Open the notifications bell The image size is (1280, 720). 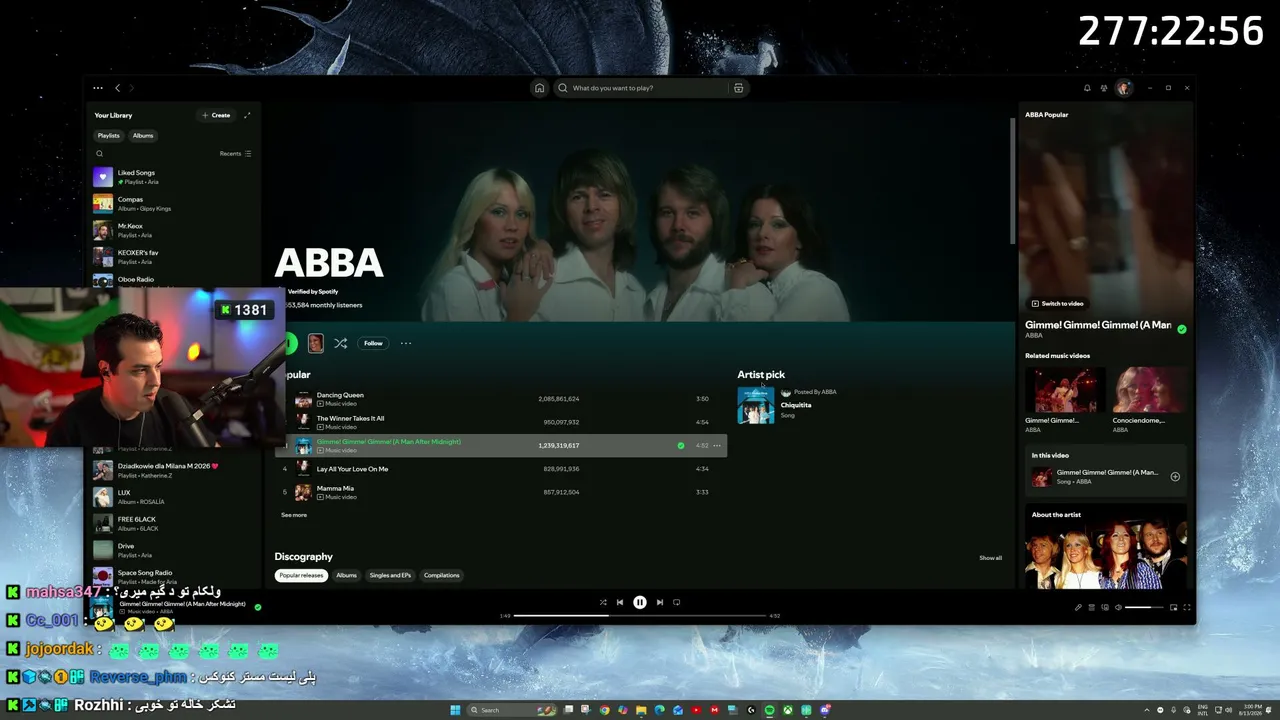pyautogui.click(x=1087, y=88)
